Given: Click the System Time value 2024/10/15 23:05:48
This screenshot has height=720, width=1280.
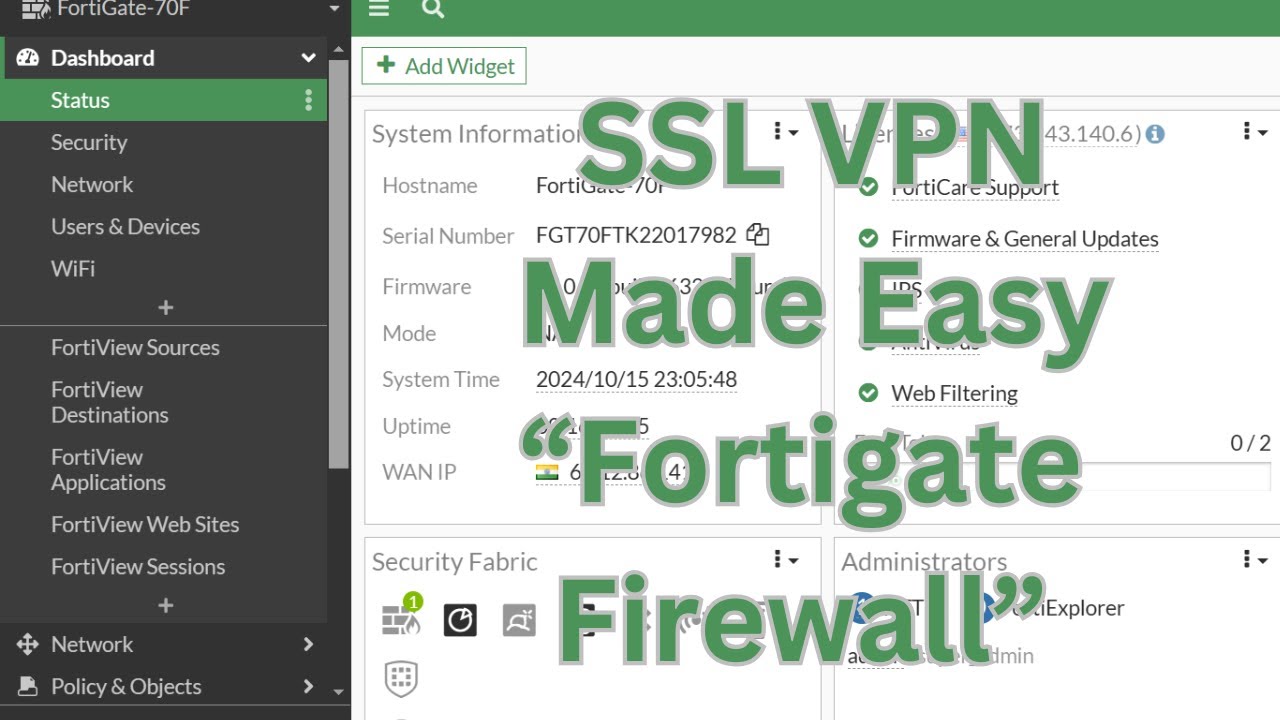Looking at the screenshot, I should [636, 379].
